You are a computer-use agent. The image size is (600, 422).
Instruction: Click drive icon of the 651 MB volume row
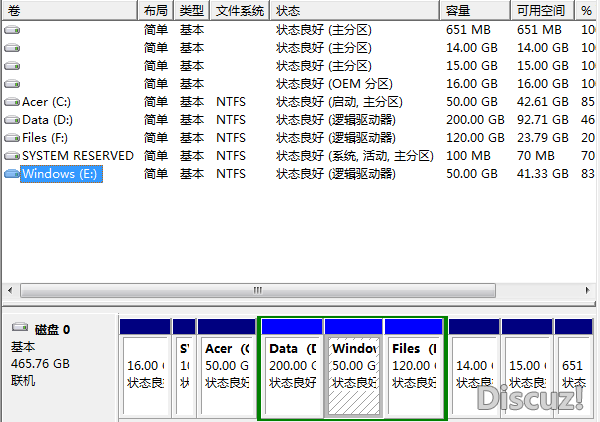point(12,30)
